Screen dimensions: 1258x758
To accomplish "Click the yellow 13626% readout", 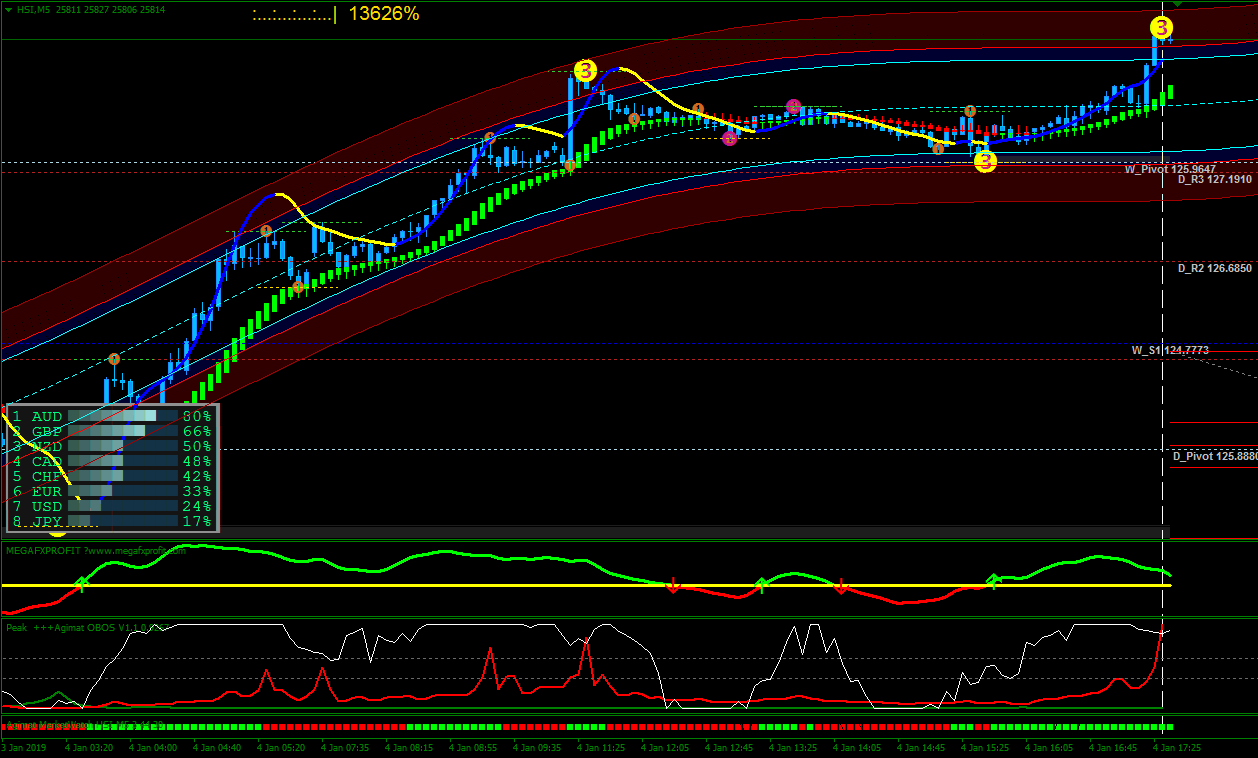I will (384, 14).
